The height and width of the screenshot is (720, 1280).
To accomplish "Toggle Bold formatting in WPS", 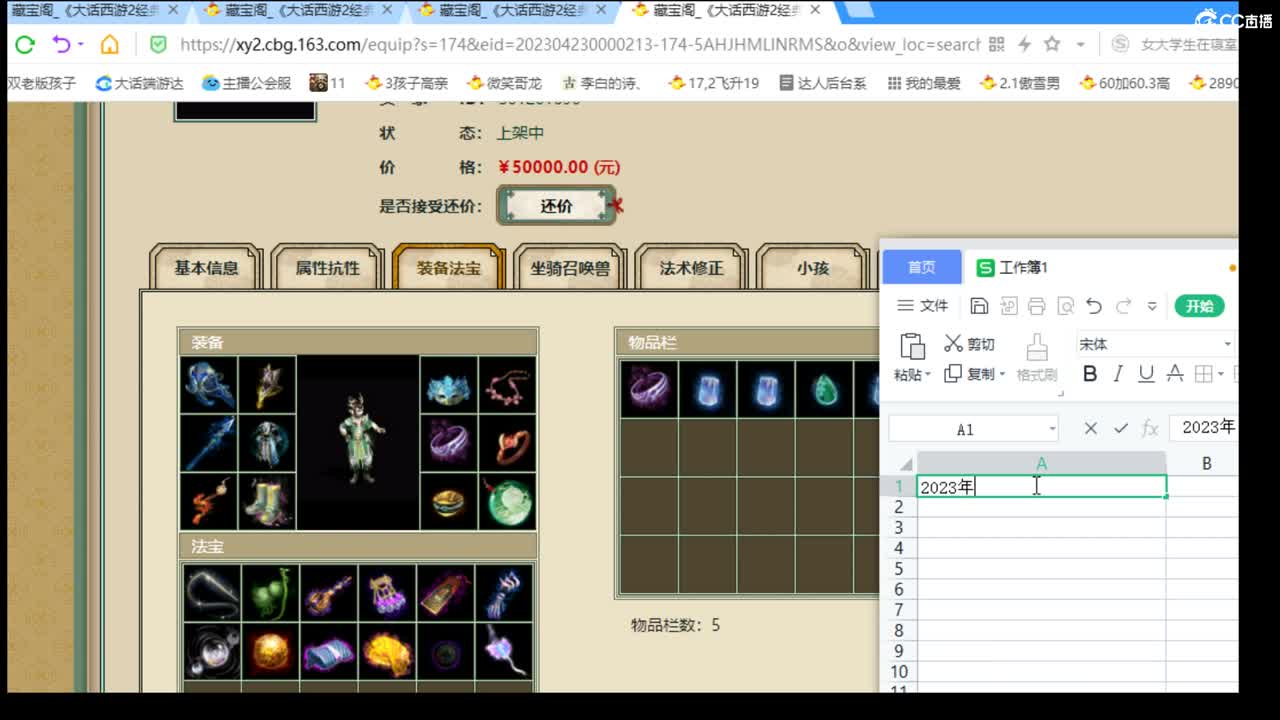I will click(x=1090, y=373).
